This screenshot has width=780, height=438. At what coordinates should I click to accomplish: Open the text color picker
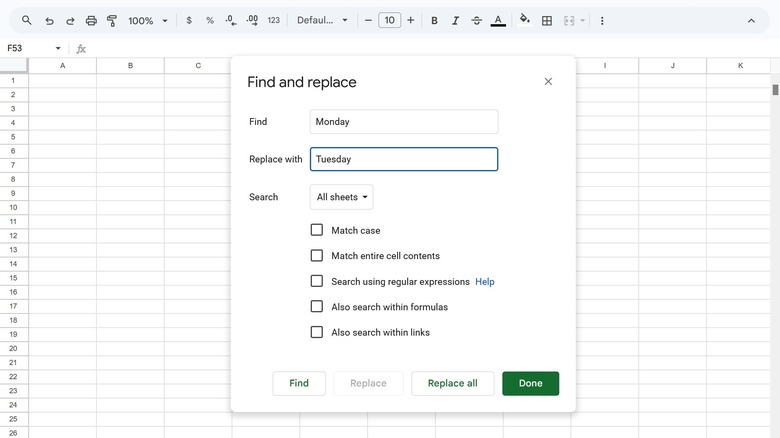tap(498, 20)
